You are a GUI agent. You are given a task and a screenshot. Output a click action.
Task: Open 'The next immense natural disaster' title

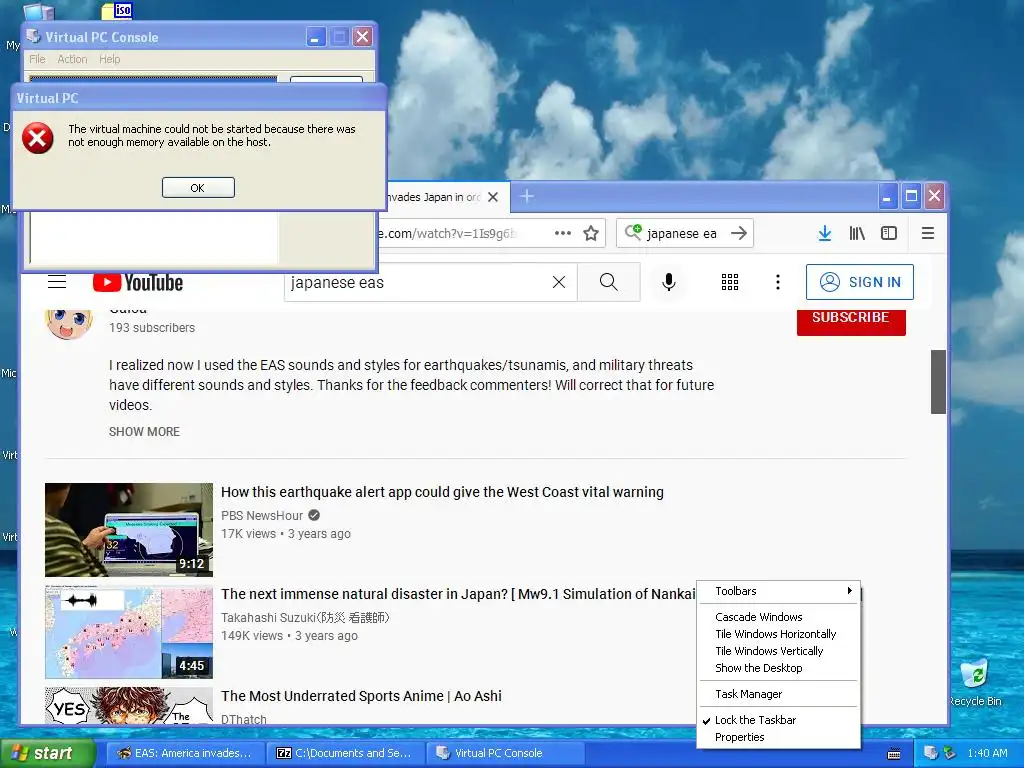(x=458, y=594)
